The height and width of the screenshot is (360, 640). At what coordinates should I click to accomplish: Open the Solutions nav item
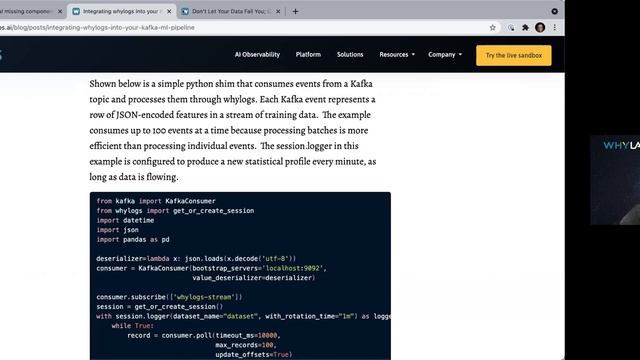[x=350, y=54]
